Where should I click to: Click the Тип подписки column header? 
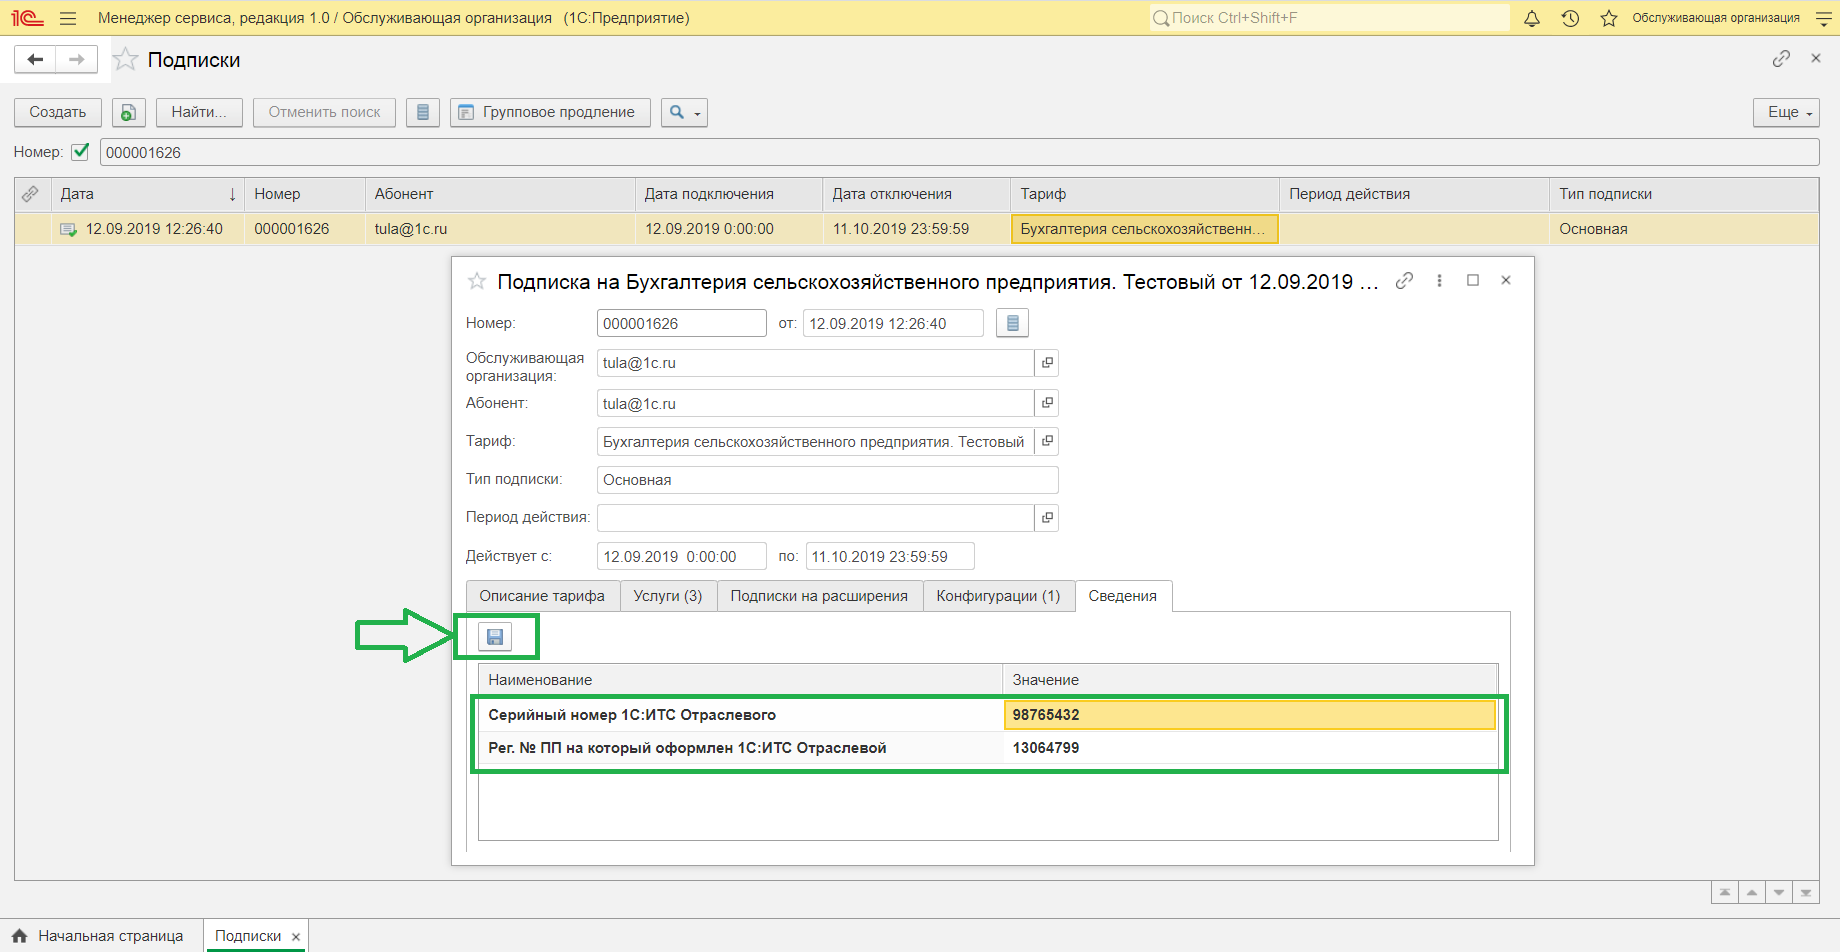1684,194
